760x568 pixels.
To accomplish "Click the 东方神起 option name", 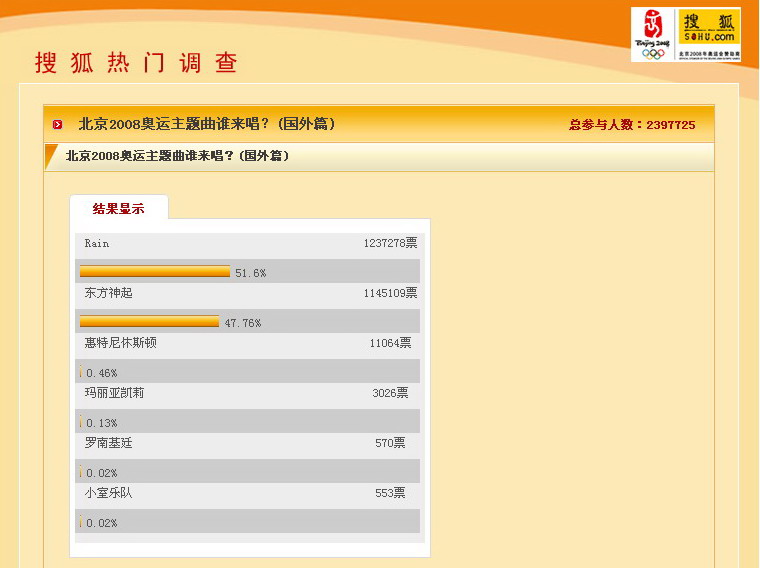I will tap(109, 293).
